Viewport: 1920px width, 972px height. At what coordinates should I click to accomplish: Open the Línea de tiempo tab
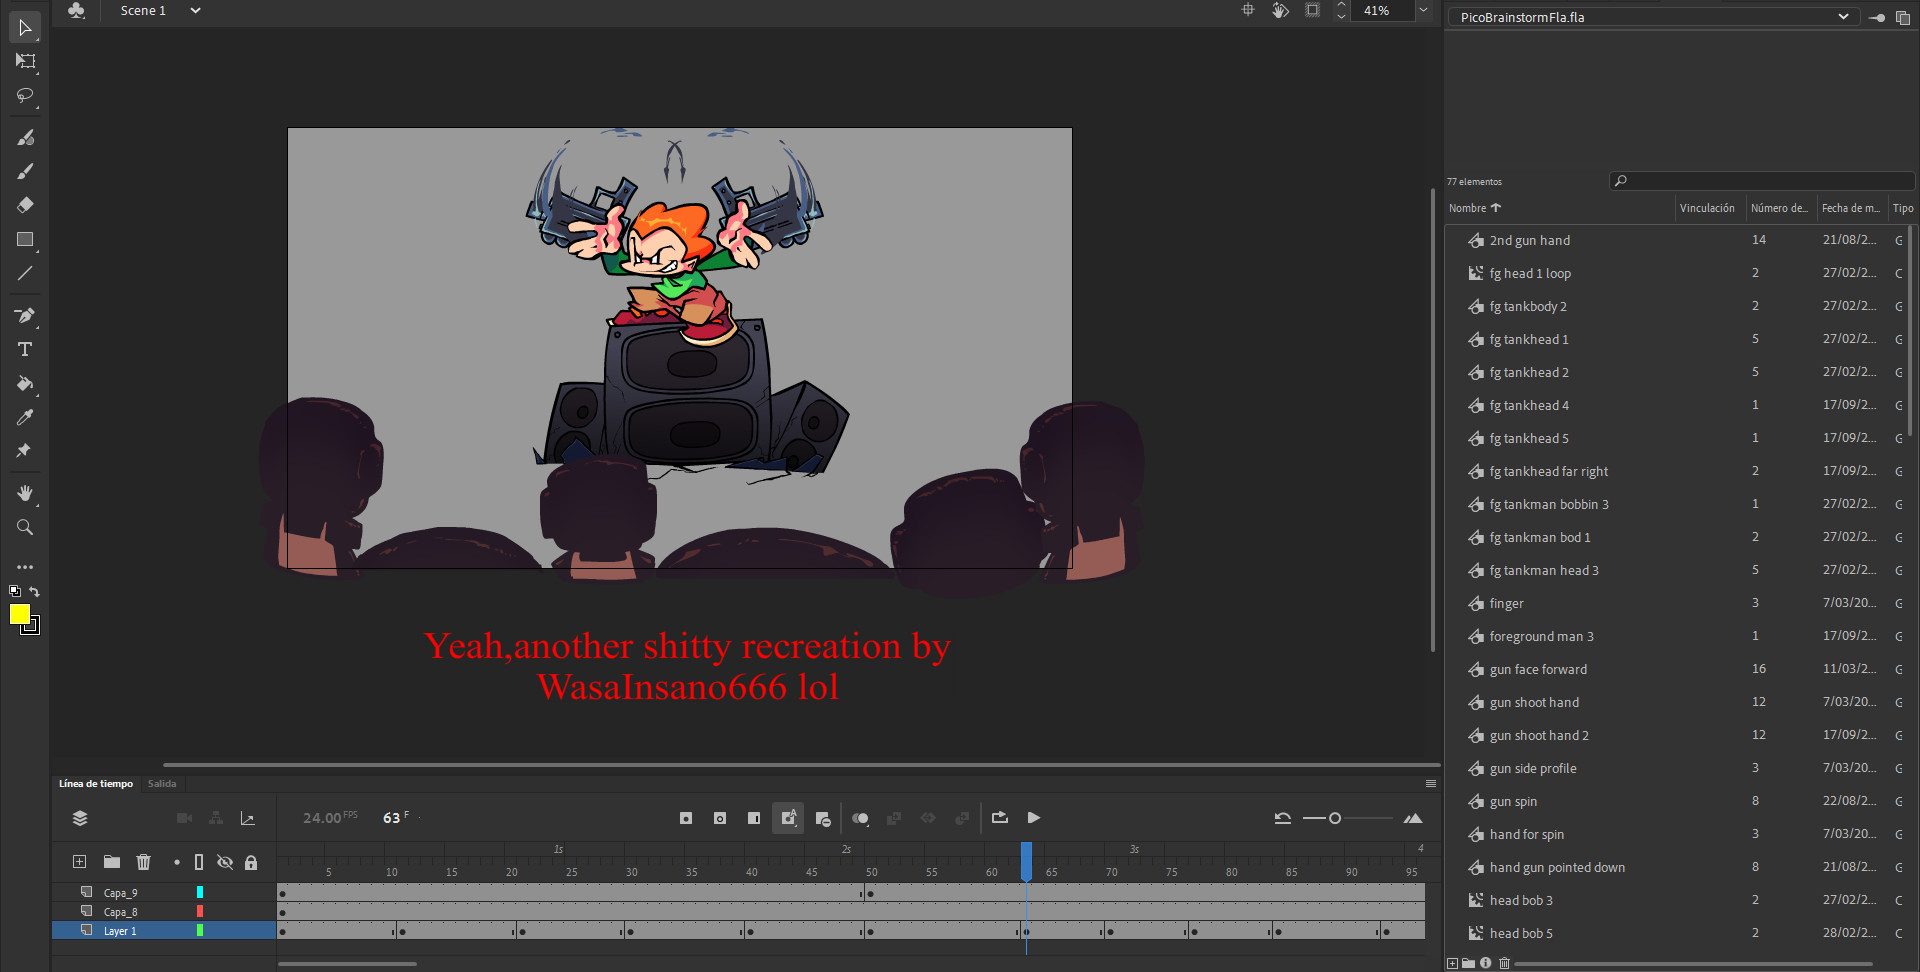[x=95, y=784]
